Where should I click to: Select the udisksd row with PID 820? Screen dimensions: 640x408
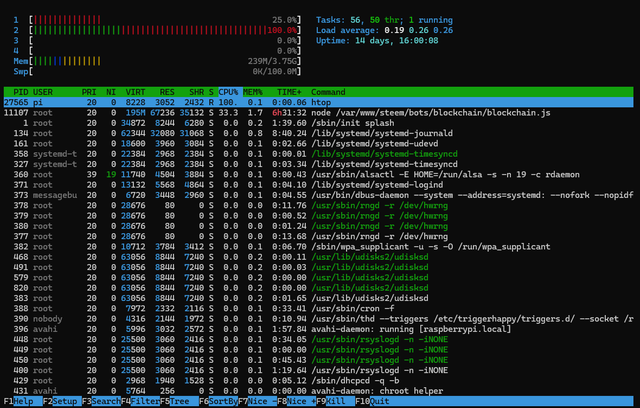coord(318,288)
